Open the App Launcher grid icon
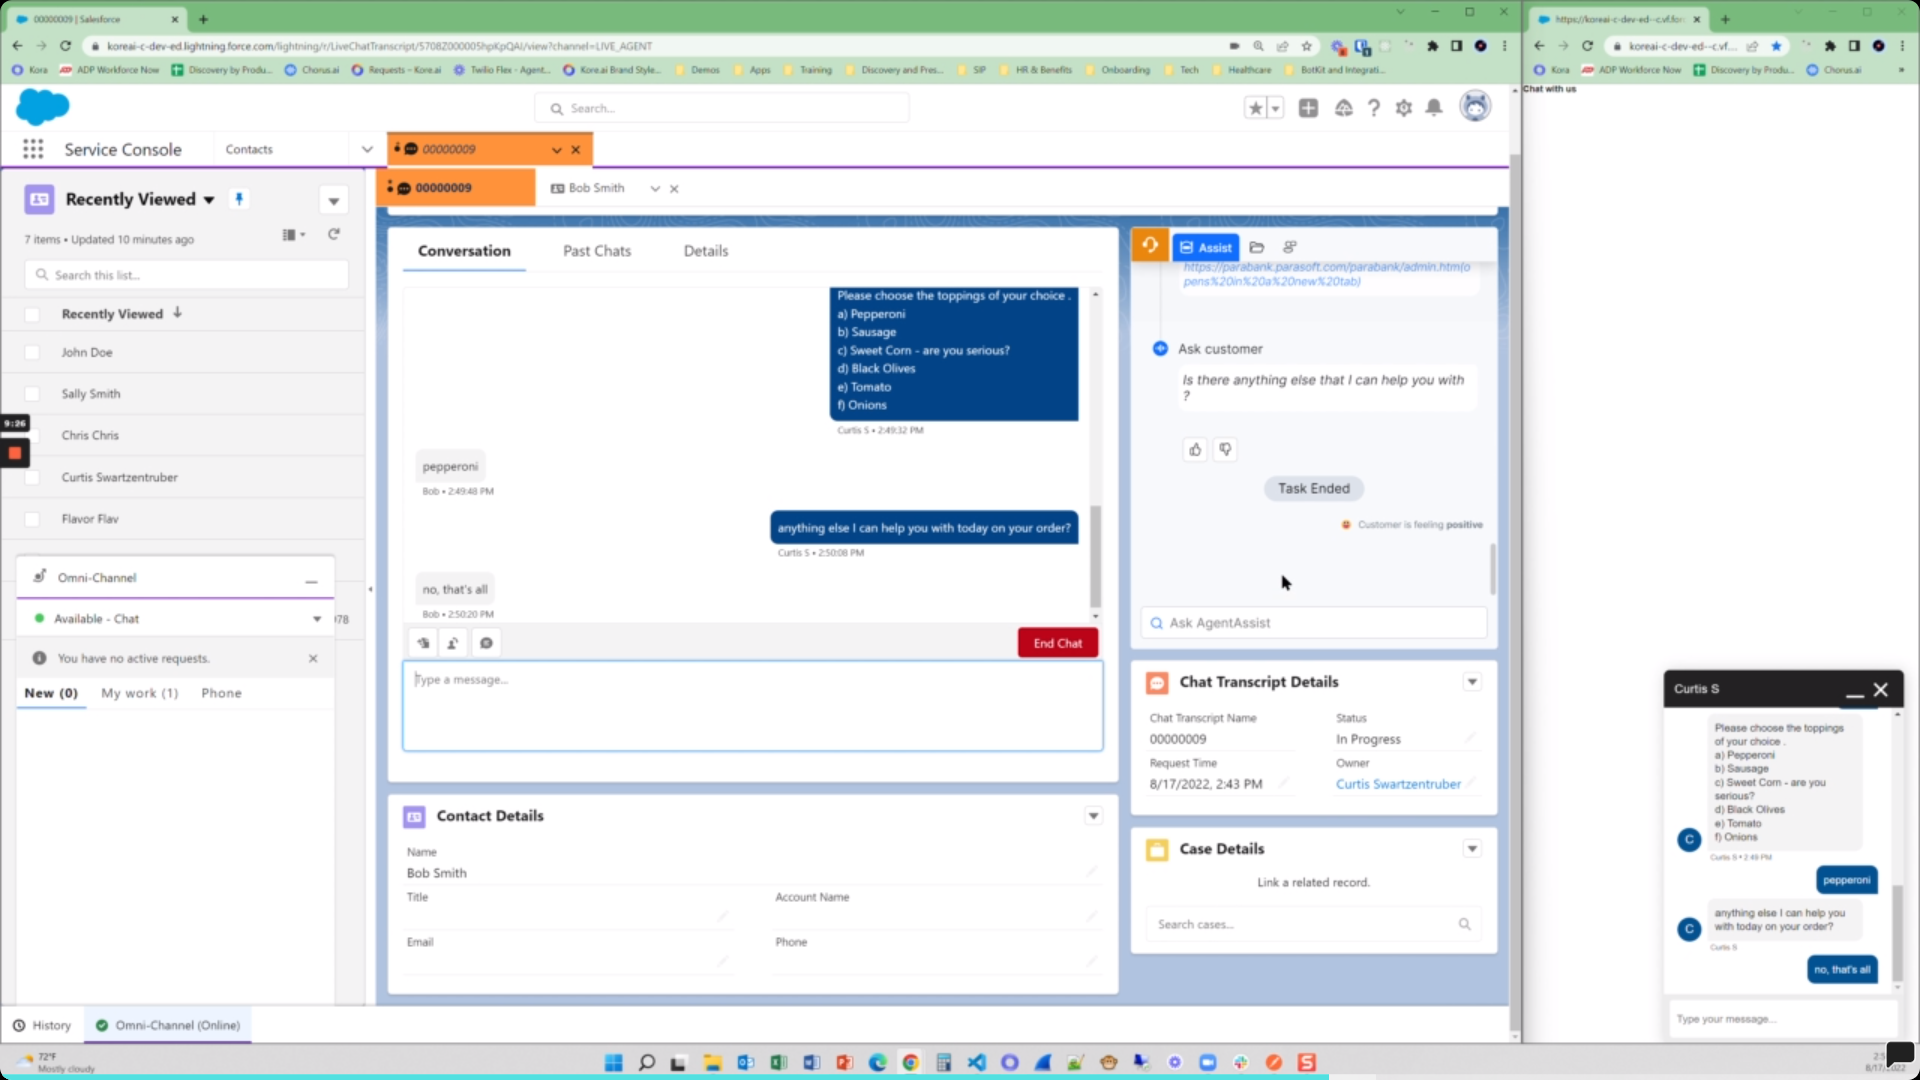 [33, 149]
